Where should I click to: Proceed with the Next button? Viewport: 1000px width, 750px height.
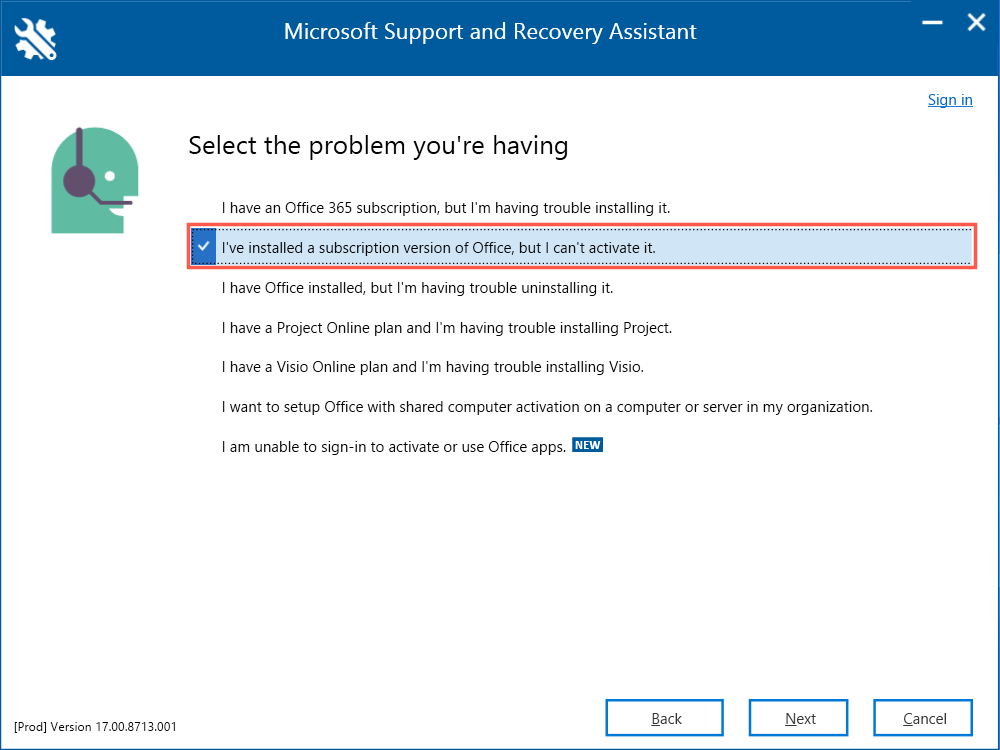[x=798, y=718]
